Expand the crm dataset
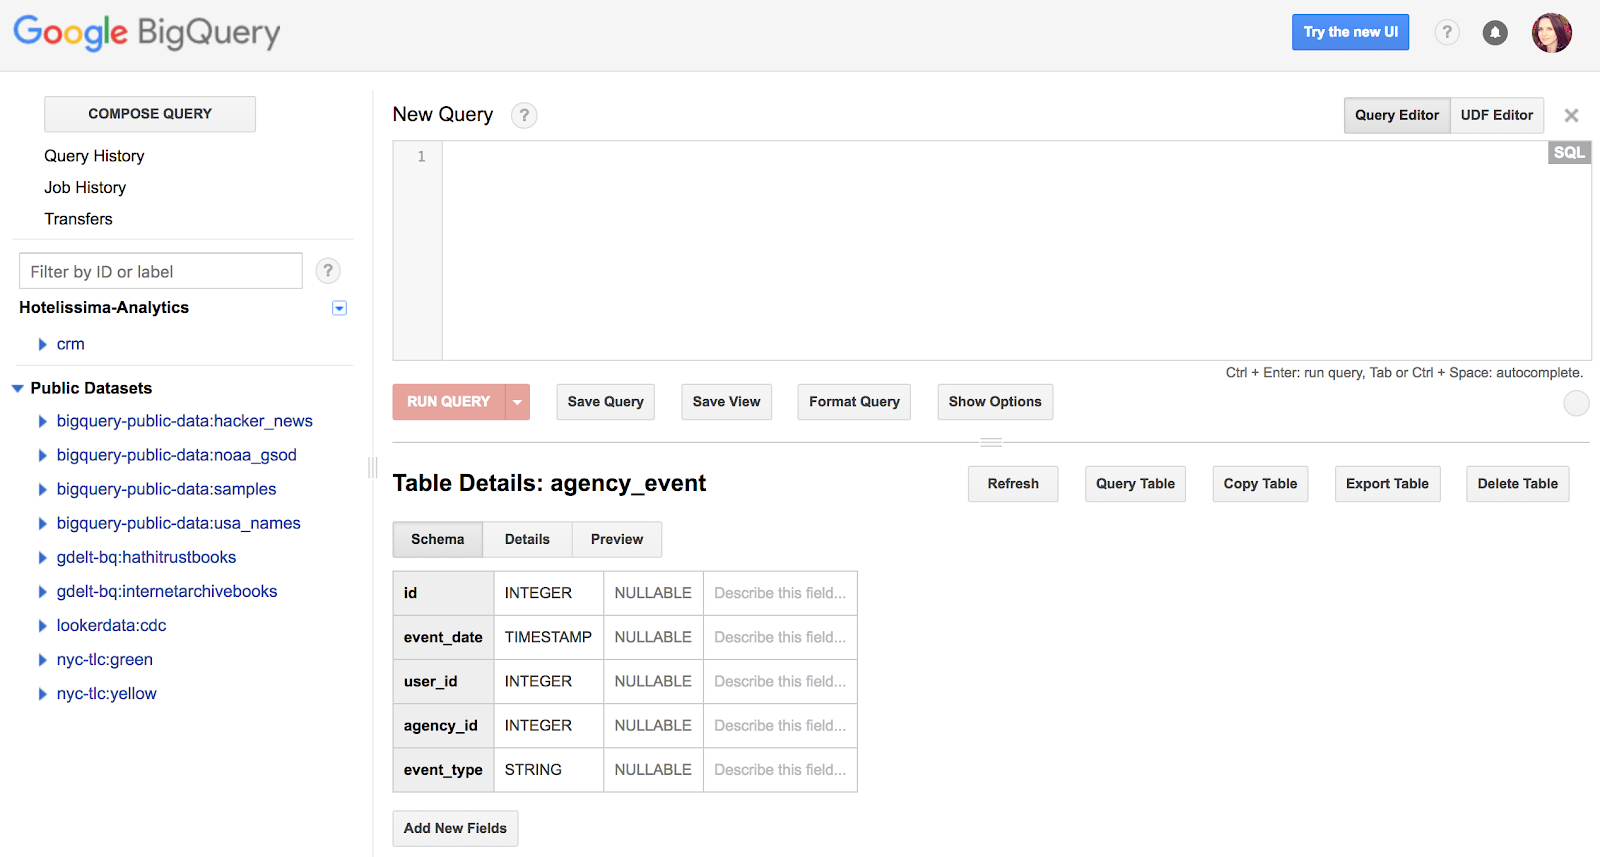Screen dimensions: 1600x857 pos(42,344)
